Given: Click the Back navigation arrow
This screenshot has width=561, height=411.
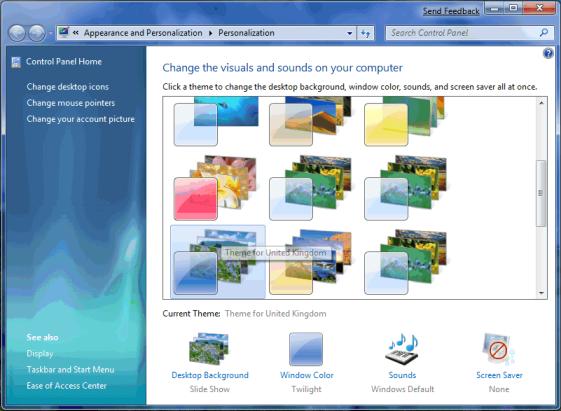Looking at the screenshot, I should 17,33.
